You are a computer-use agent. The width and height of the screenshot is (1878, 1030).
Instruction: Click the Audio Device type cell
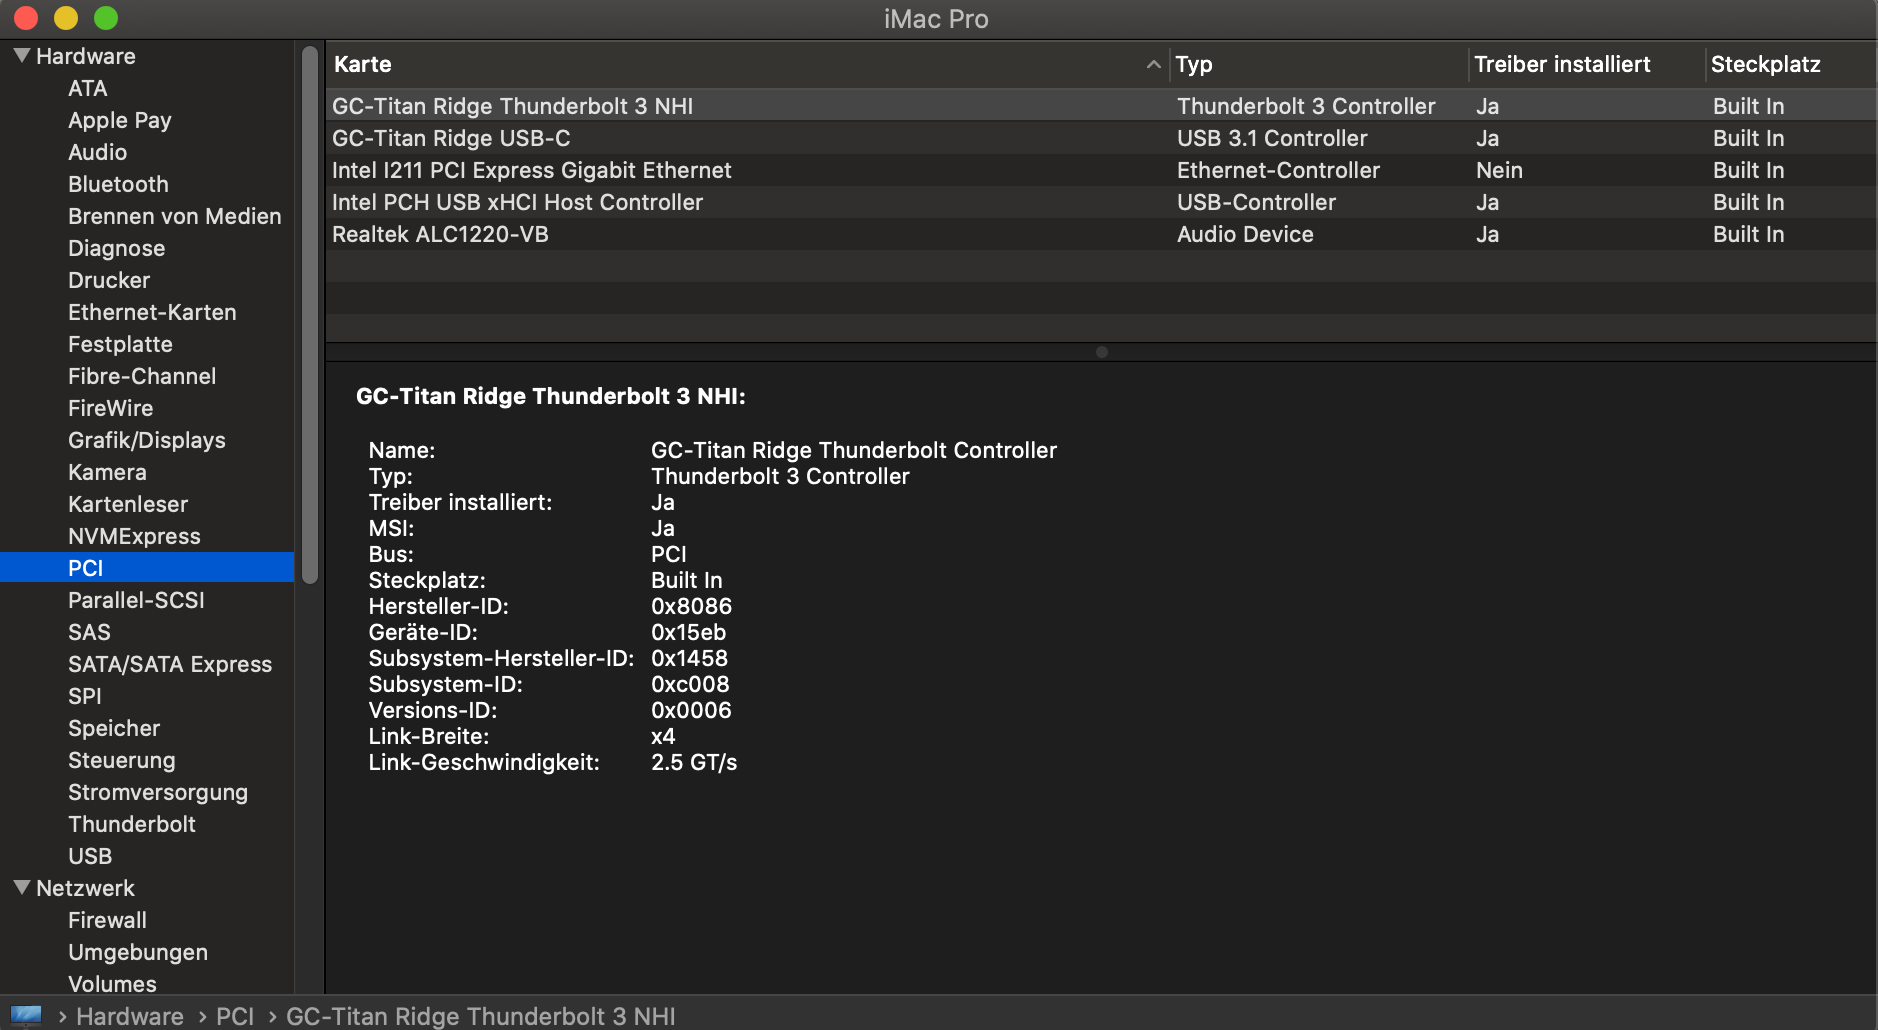coord(1245,234)
